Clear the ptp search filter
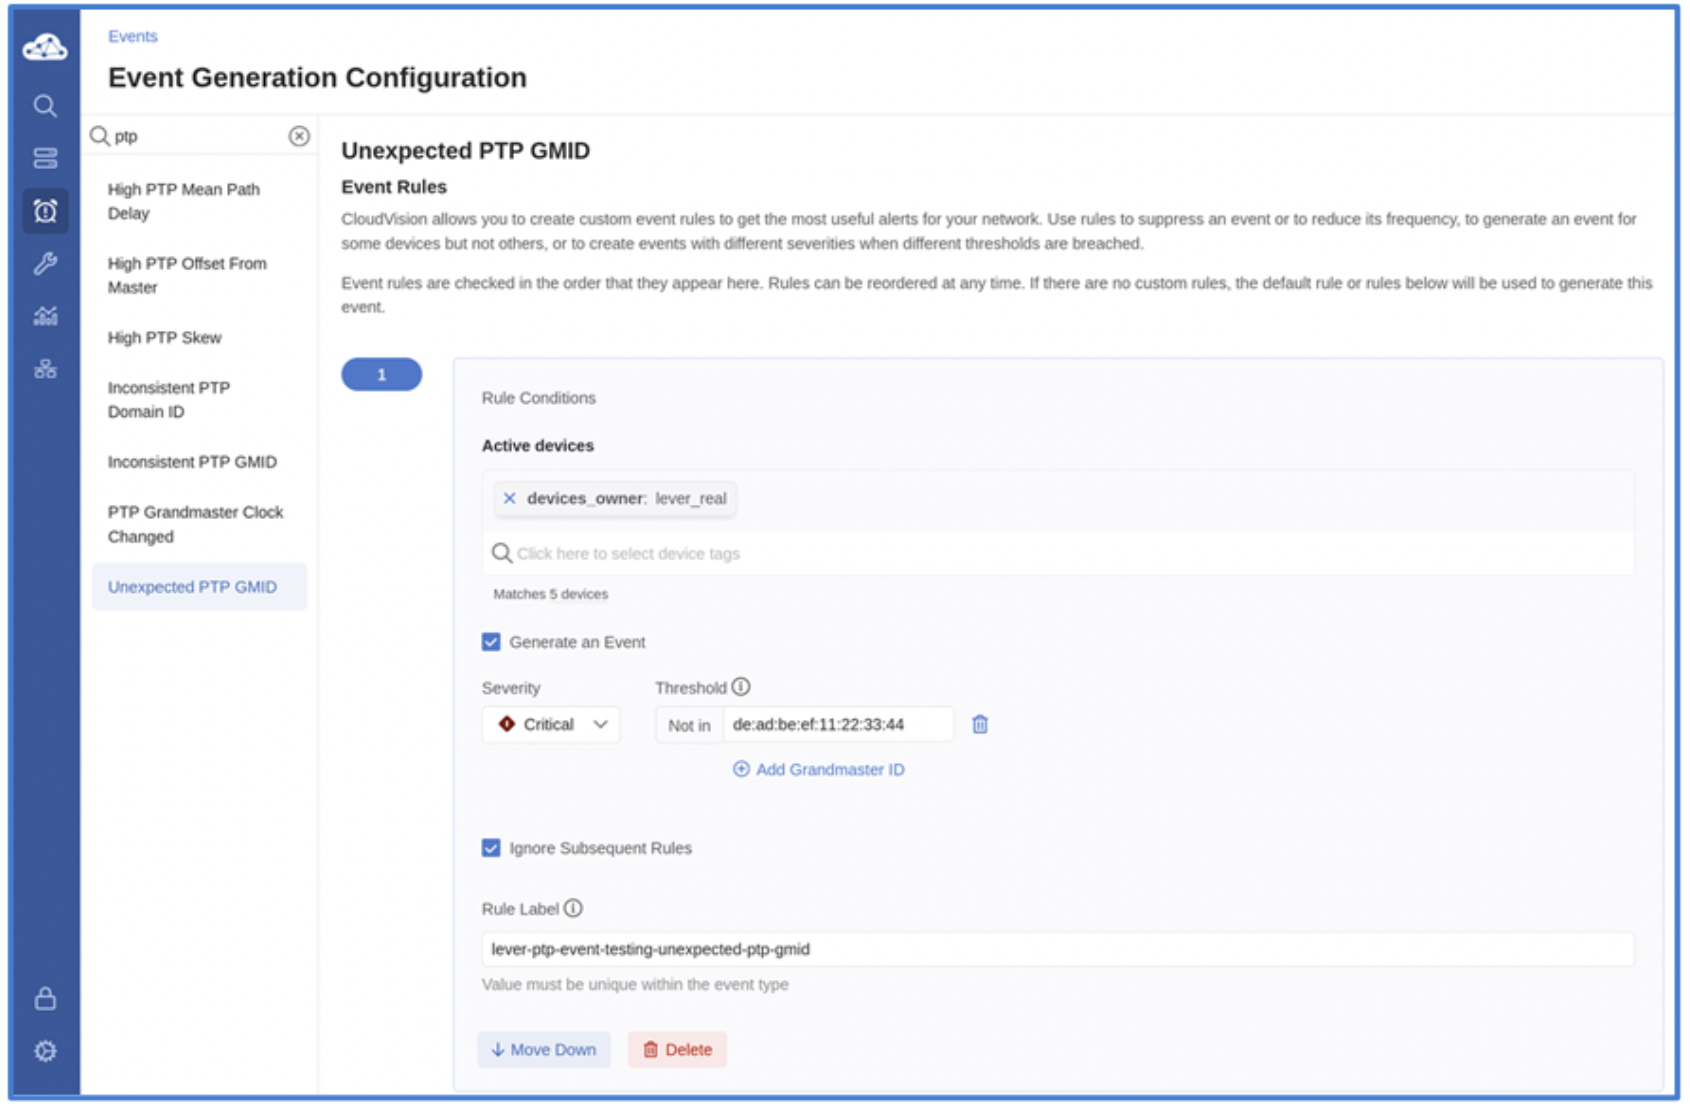The height and width of the screenshot is (1112, 1690). click(299, 136)
